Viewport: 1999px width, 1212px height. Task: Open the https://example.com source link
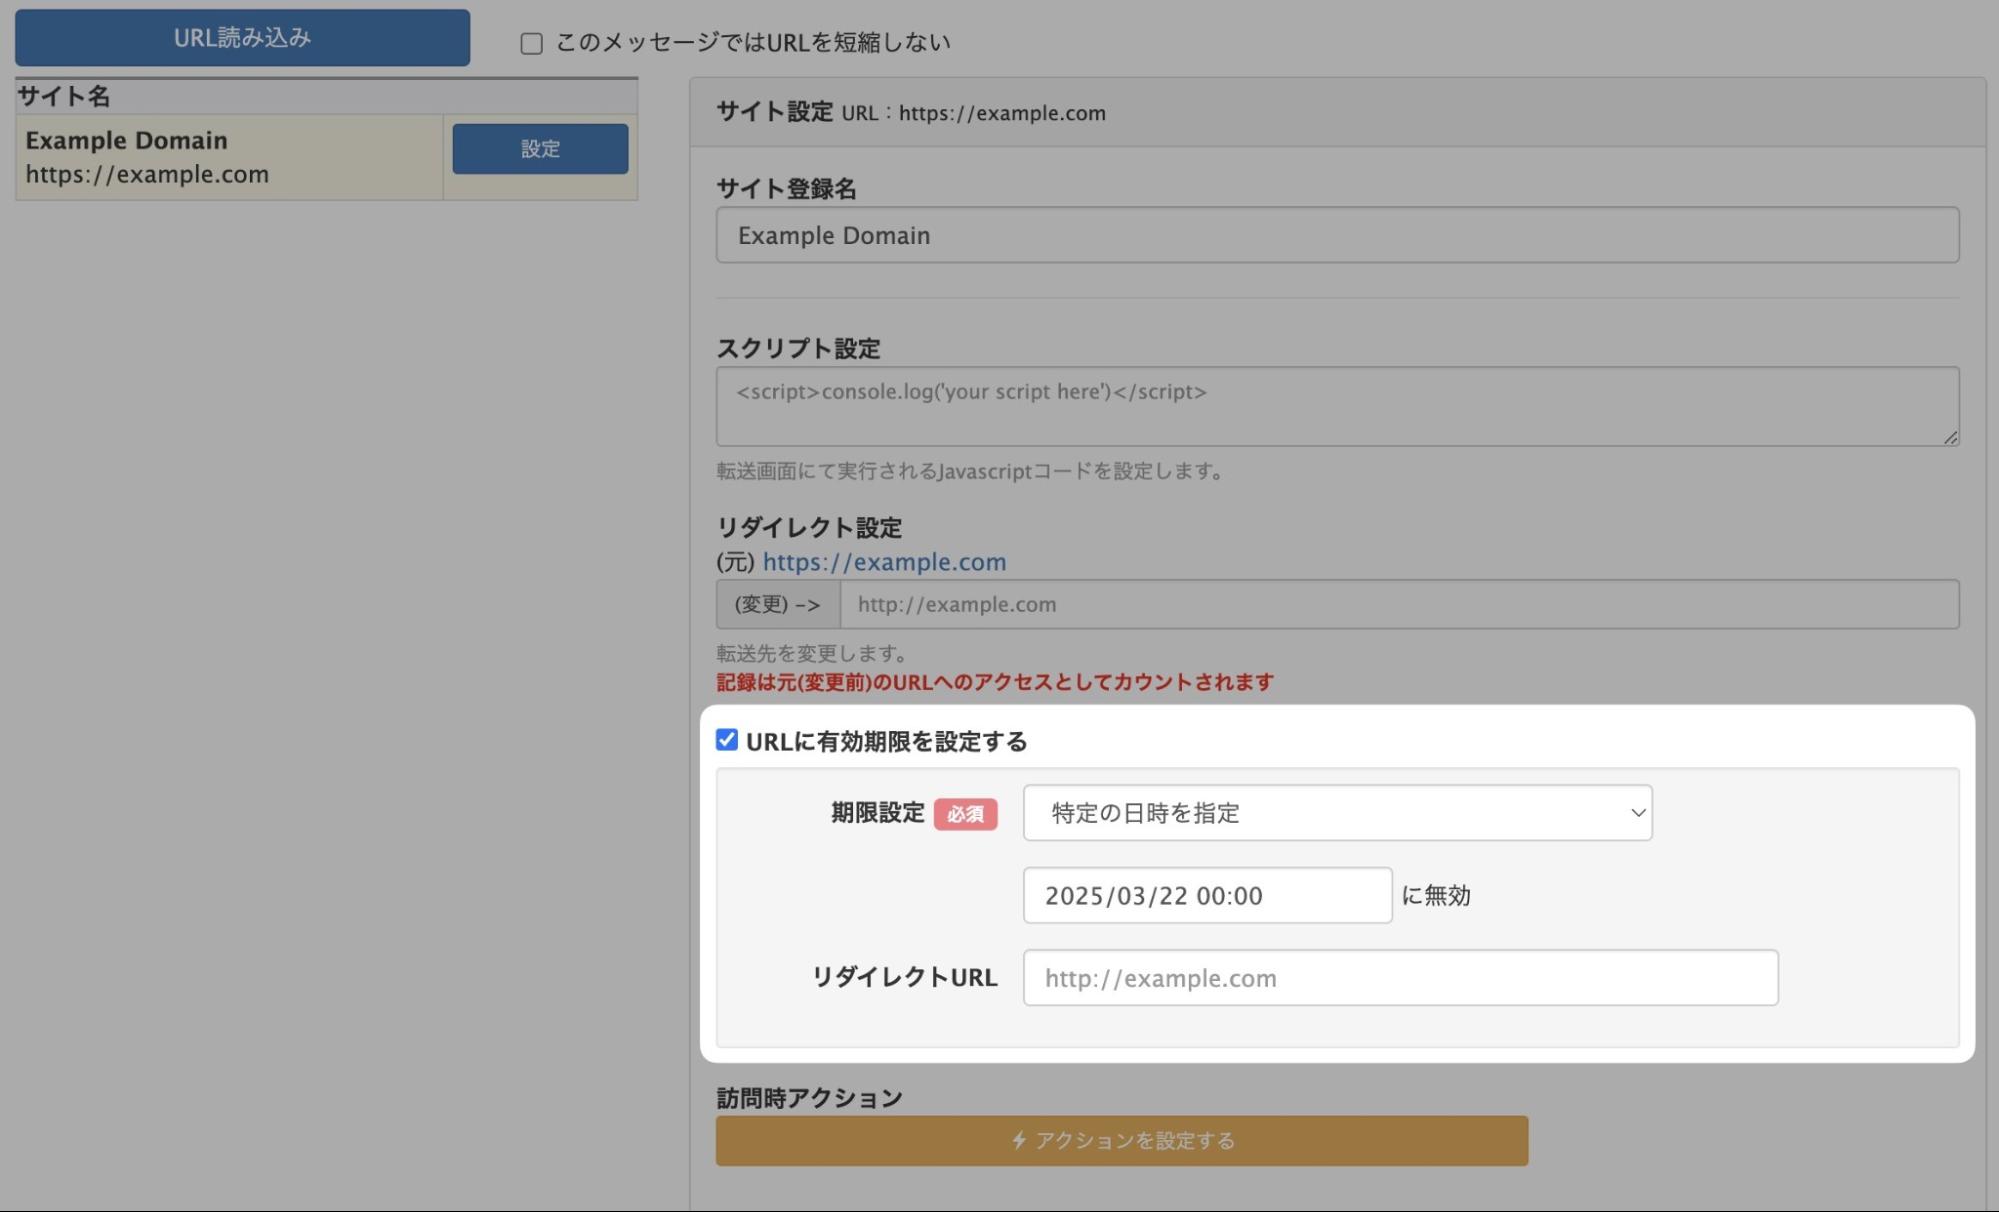tap(883, 561)
